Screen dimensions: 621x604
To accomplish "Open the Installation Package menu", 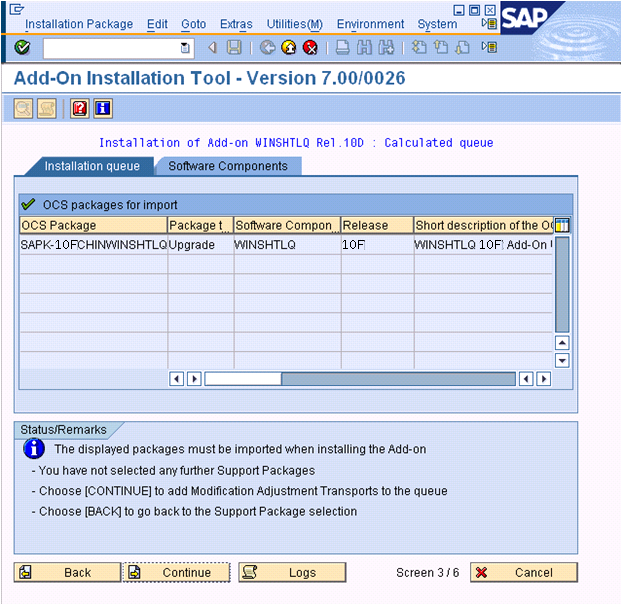I will (x=79, y=24).
